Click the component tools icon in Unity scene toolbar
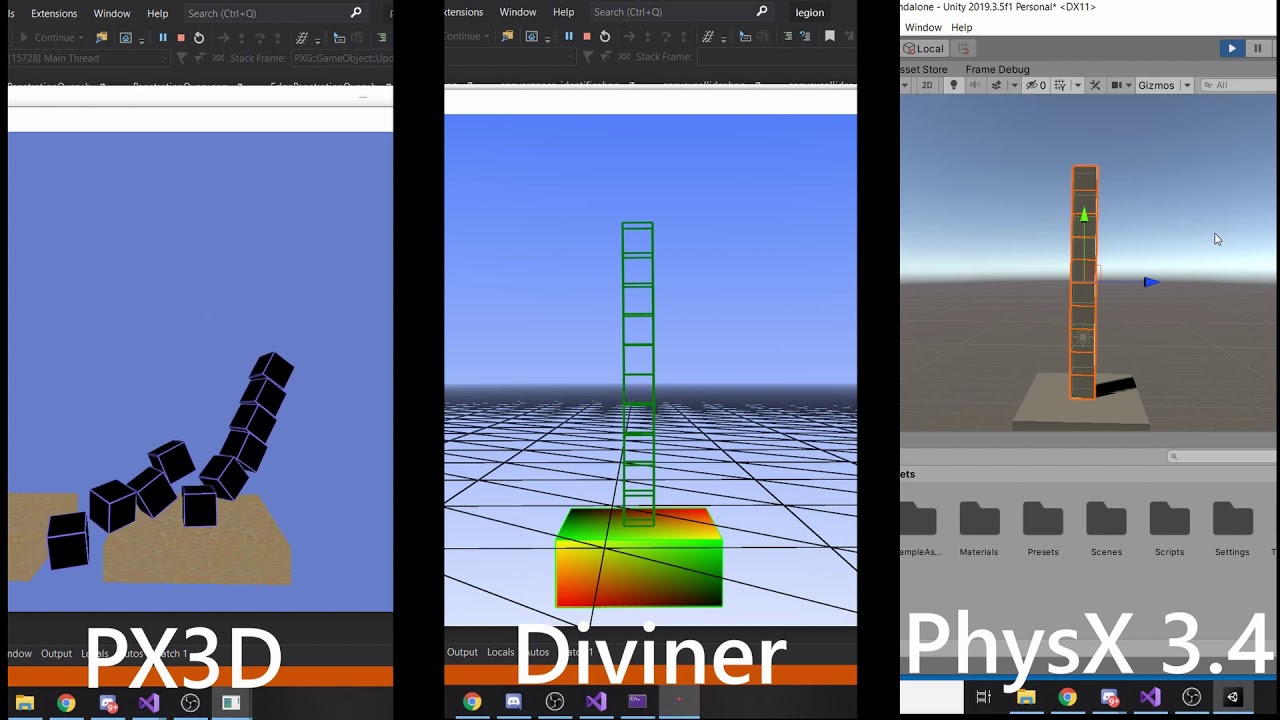Viewport: 1280px width, 720px height. tap(1095, 85)
